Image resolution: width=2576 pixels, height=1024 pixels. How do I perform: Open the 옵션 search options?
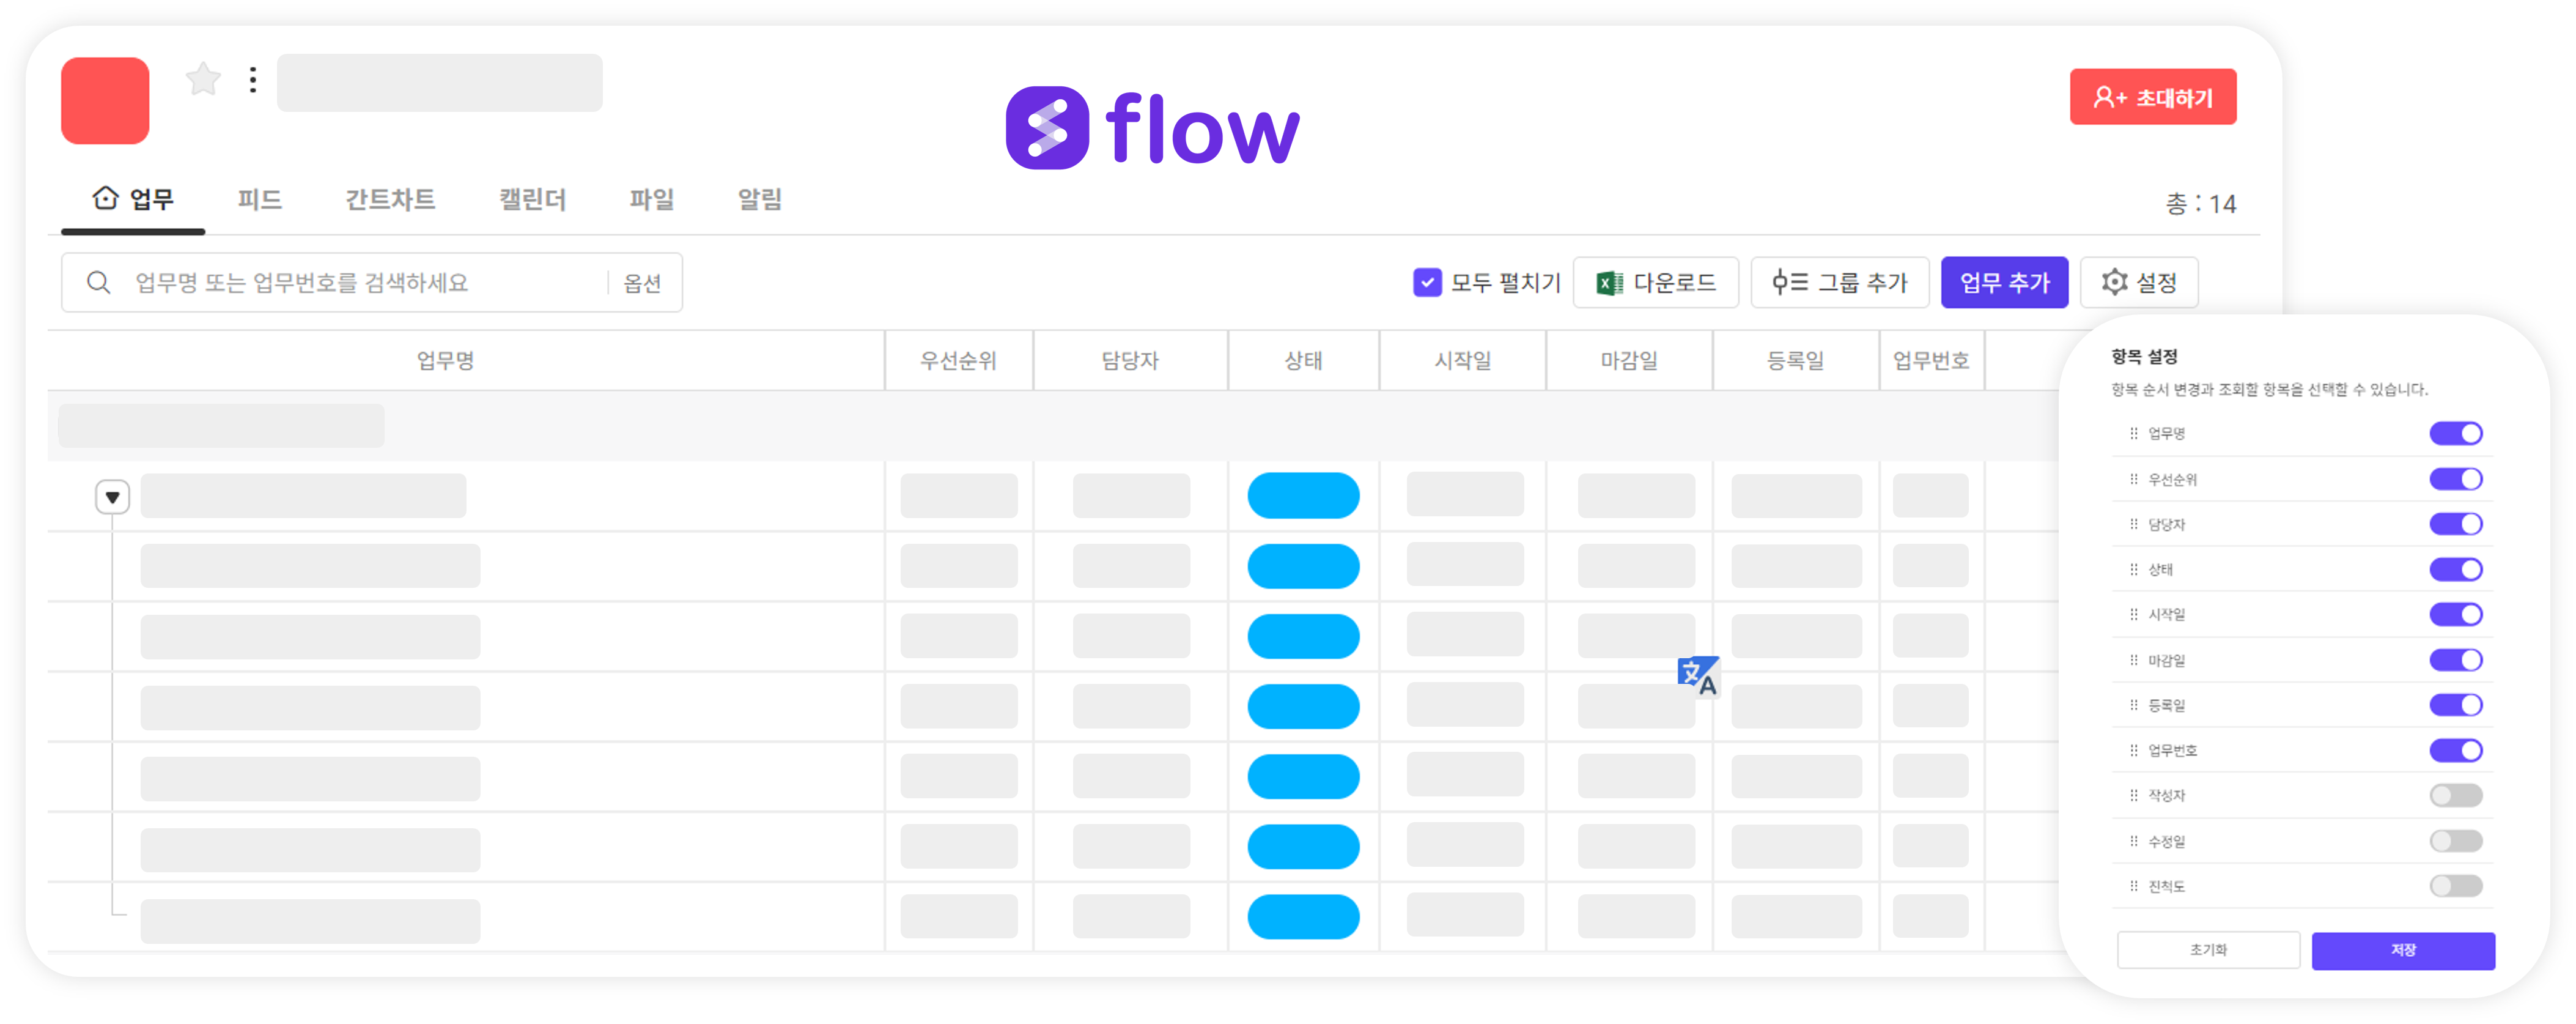(x=642, y=283)
